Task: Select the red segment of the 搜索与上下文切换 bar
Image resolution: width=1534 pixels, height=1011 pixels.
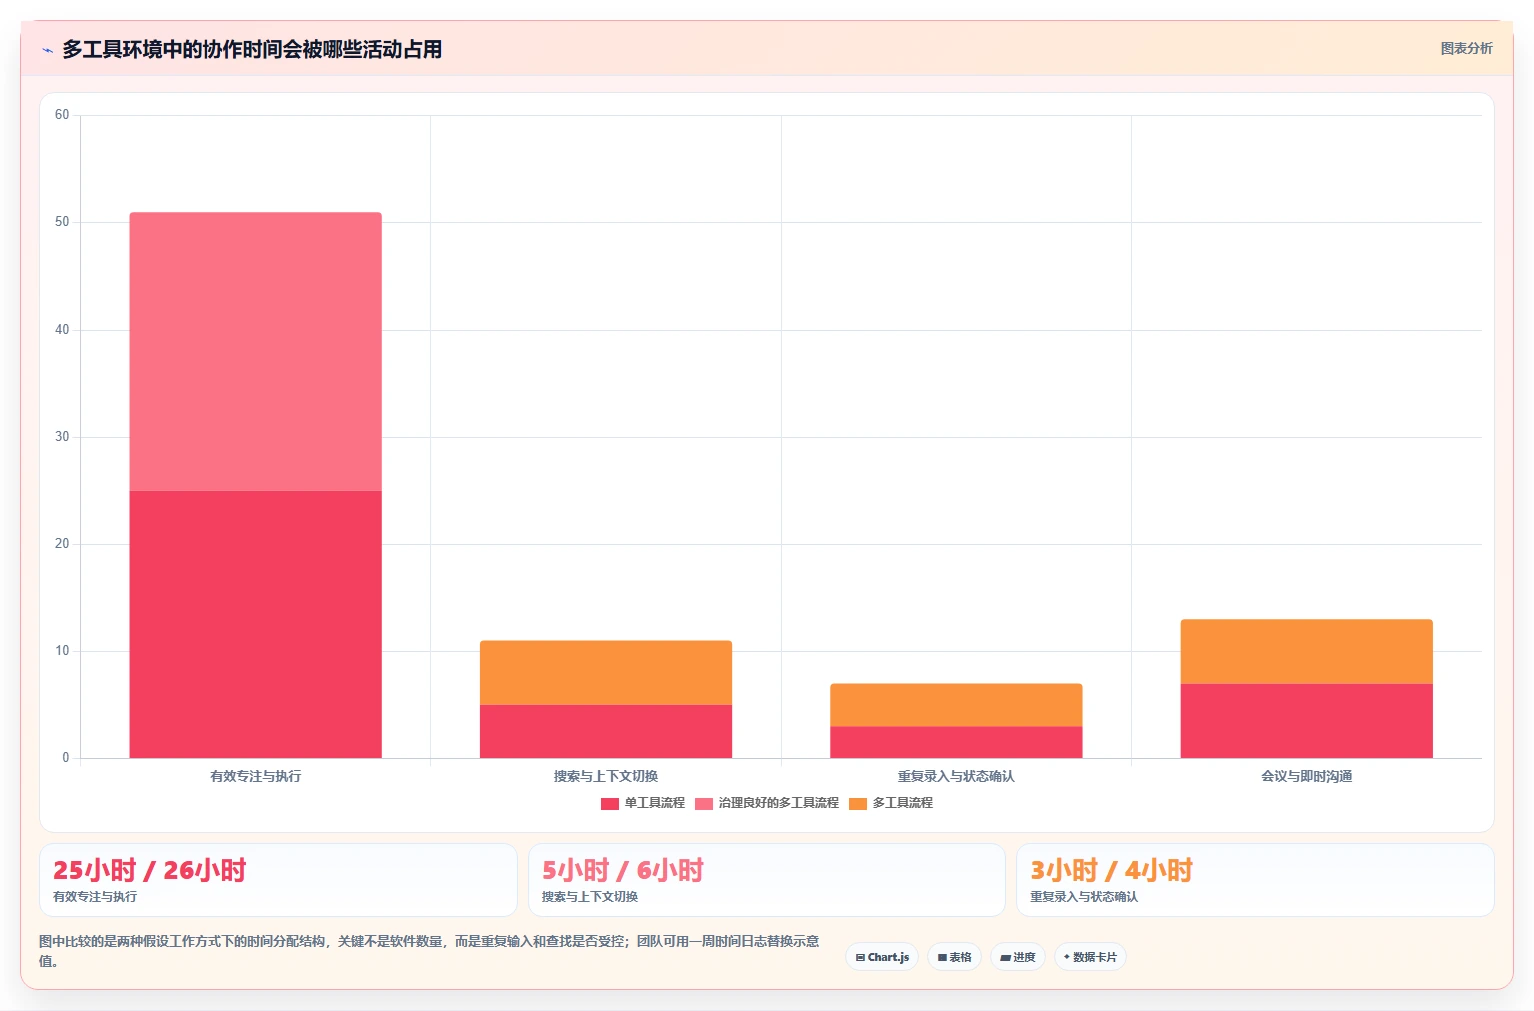Action: 606,731
